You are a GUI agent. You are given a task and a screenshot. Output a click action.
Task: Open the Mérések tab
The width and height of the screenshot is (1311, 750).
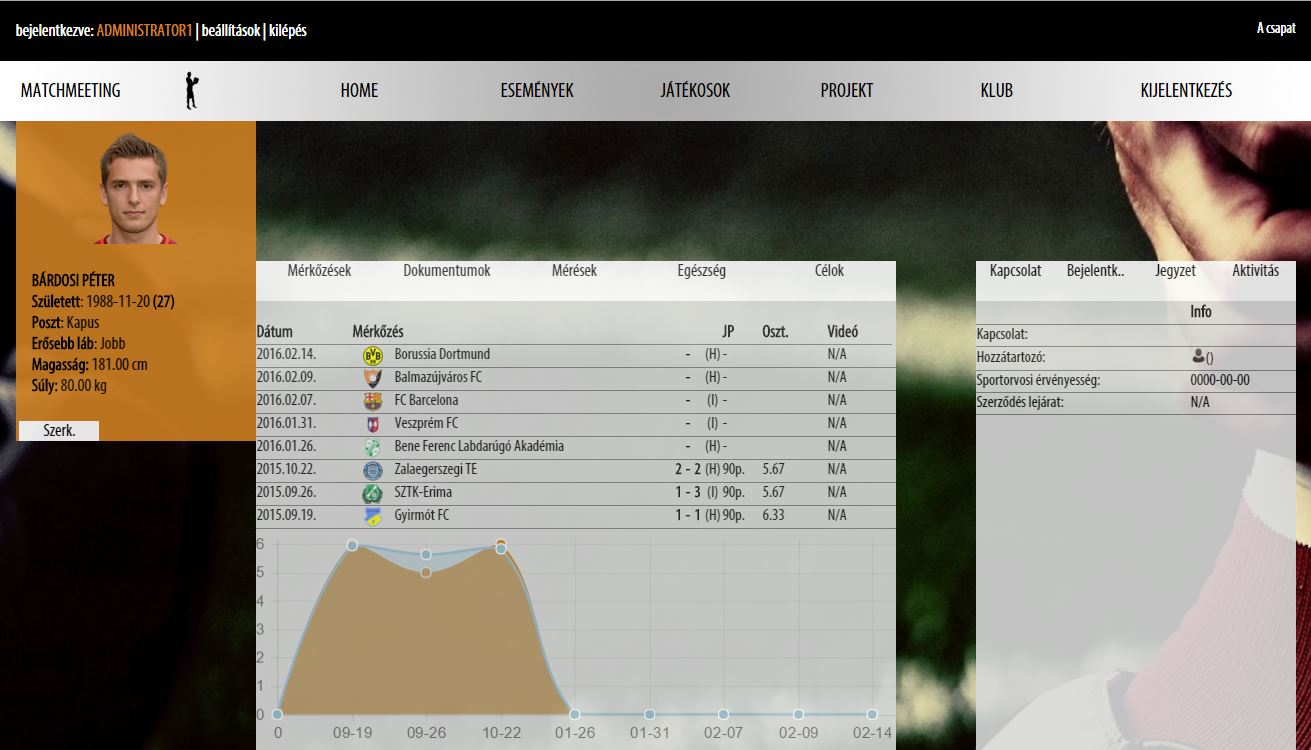[574, 271]
